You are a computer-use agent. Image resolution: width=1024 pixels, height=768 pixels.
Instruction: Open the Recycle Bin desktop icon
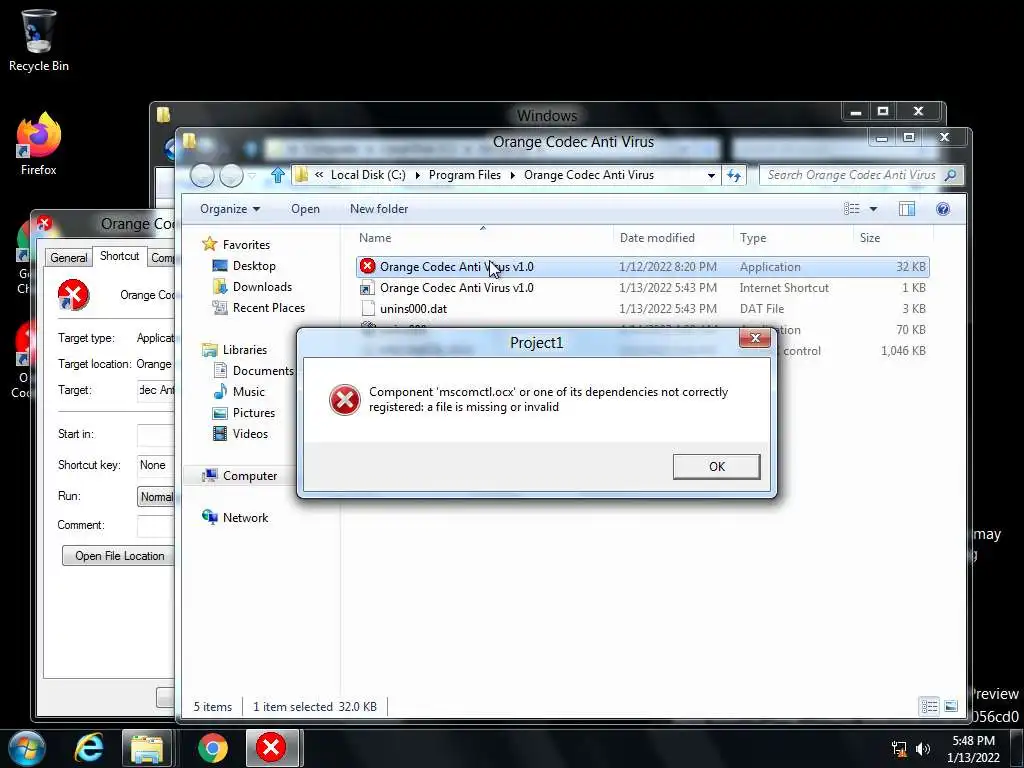pyautogui.click(x=39, y=40)
